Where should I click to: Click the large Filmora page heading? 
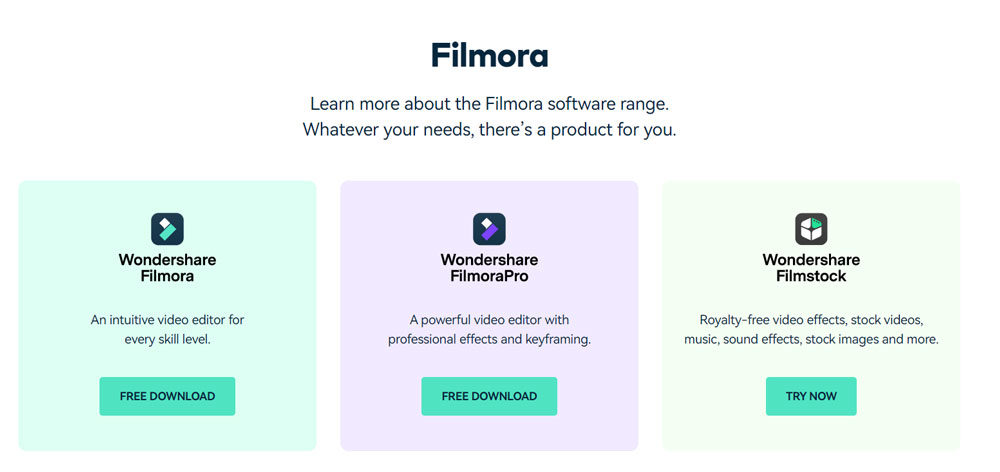click(489, 55)
